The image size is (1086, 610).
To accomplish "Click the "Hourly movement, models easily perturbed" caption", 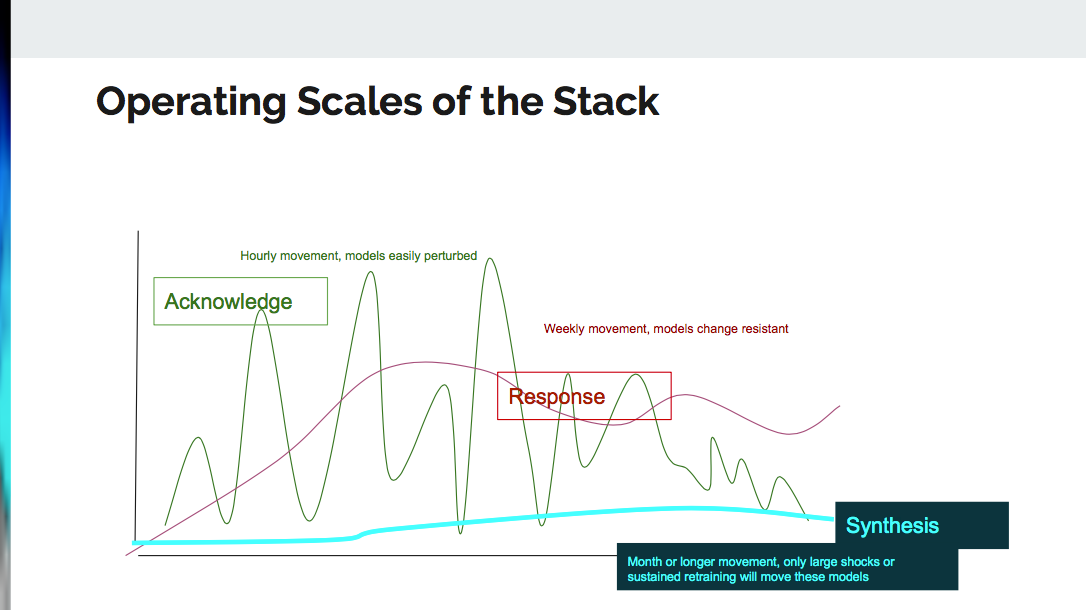I will click(x=358, y=256).
